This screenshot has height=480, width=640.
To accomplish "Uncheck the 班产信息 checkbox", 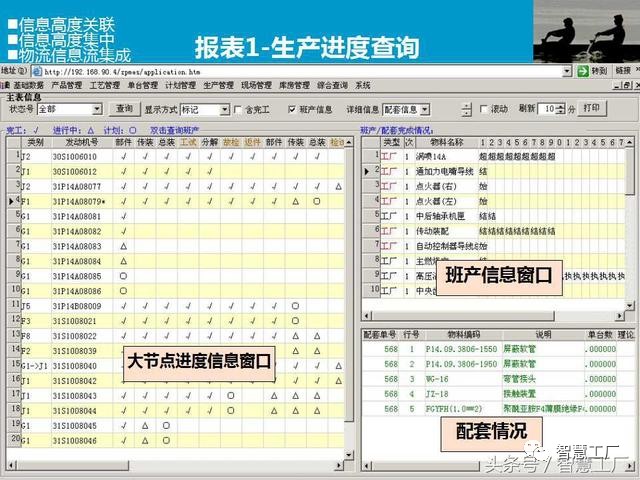I will [292, 109].
